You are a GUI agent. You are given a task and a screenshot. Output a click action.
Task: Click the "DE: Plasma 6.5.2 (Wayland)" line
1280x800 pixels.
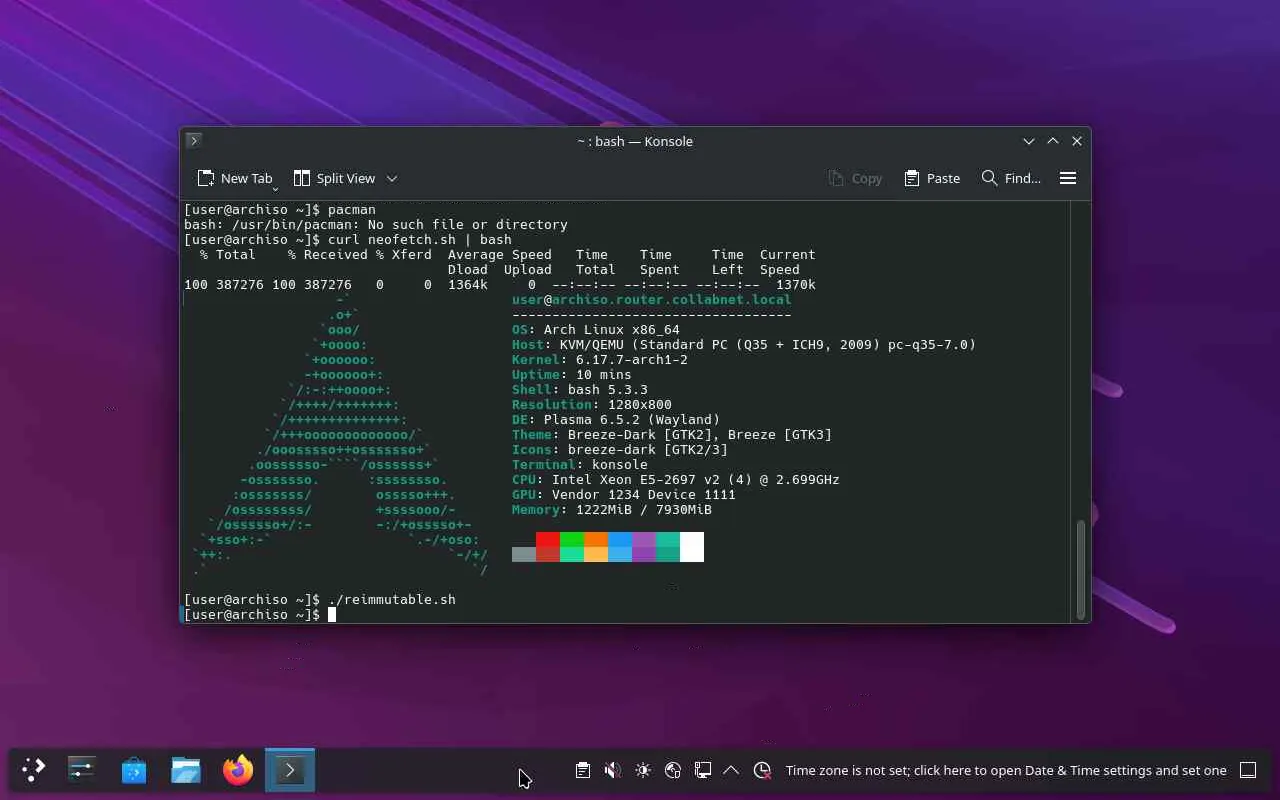point(616,419)
